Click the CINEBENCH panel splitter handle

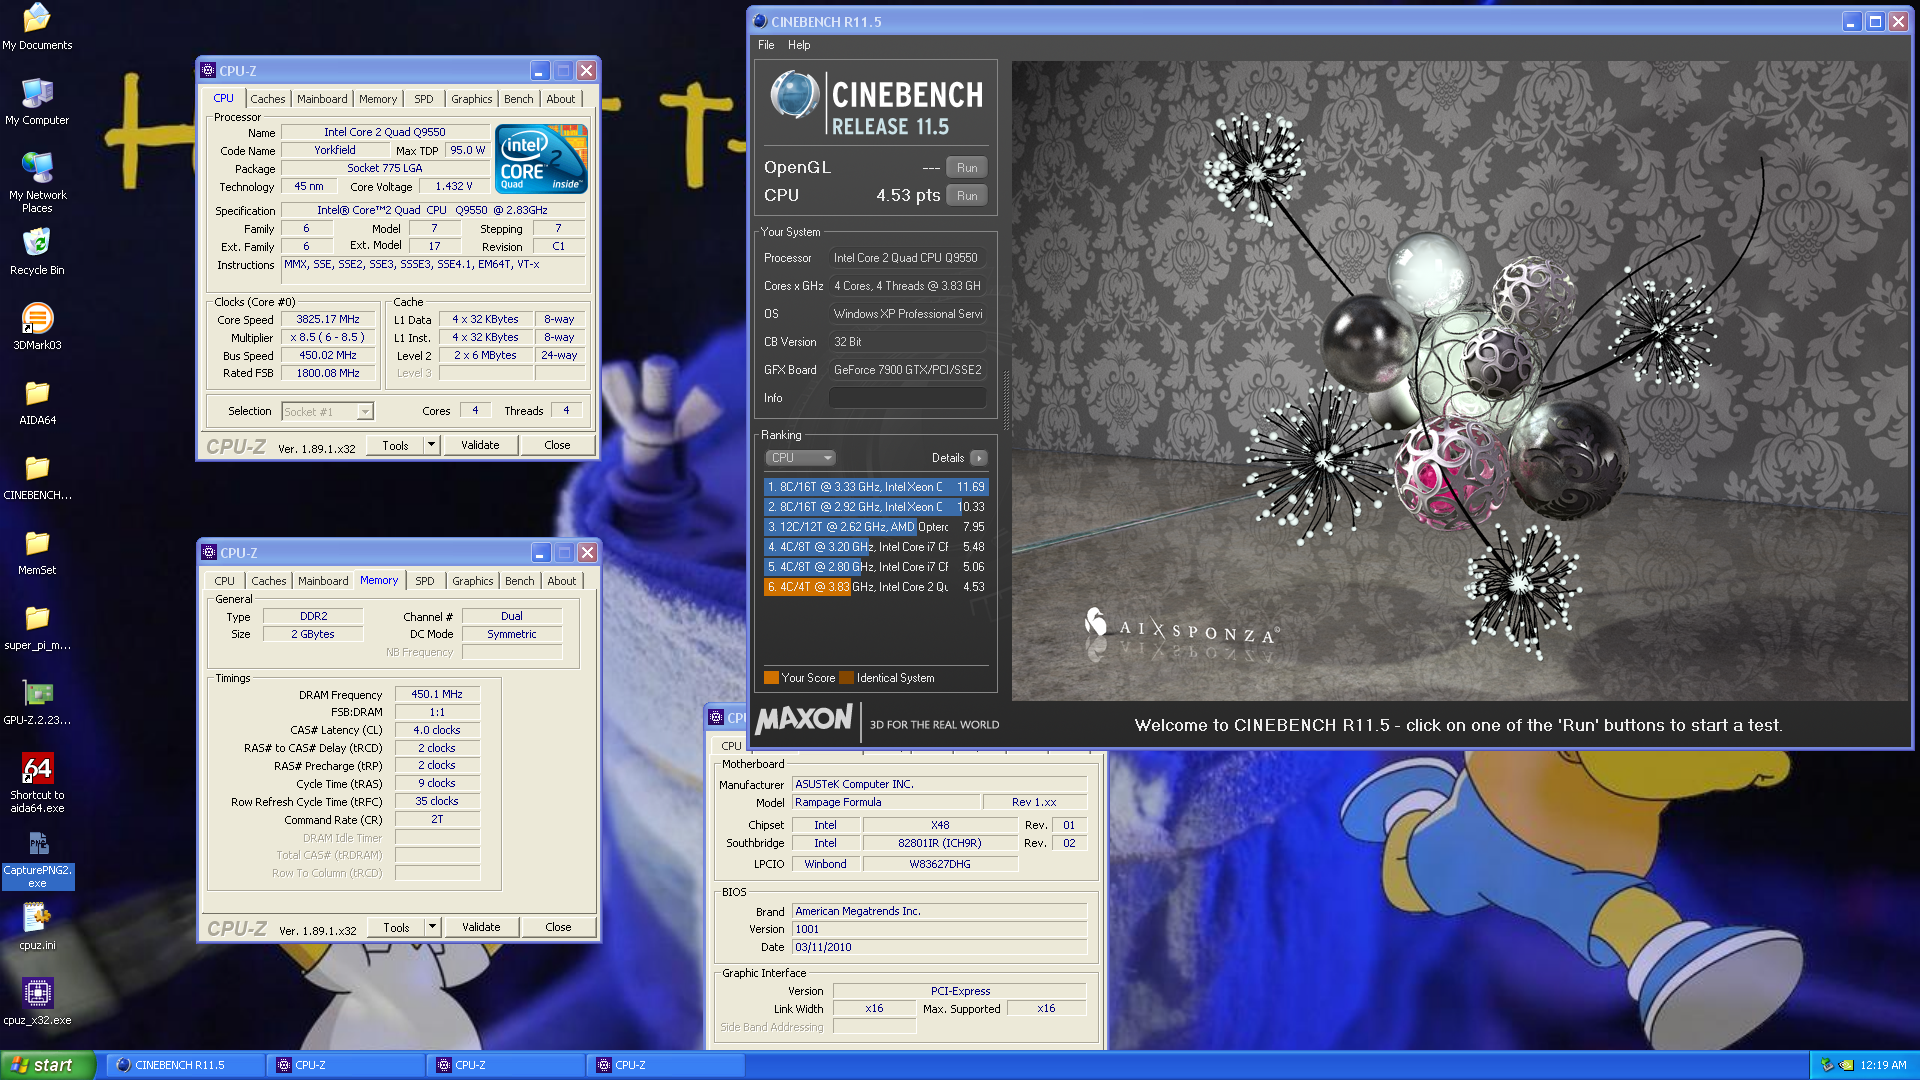click(1005, 400)
